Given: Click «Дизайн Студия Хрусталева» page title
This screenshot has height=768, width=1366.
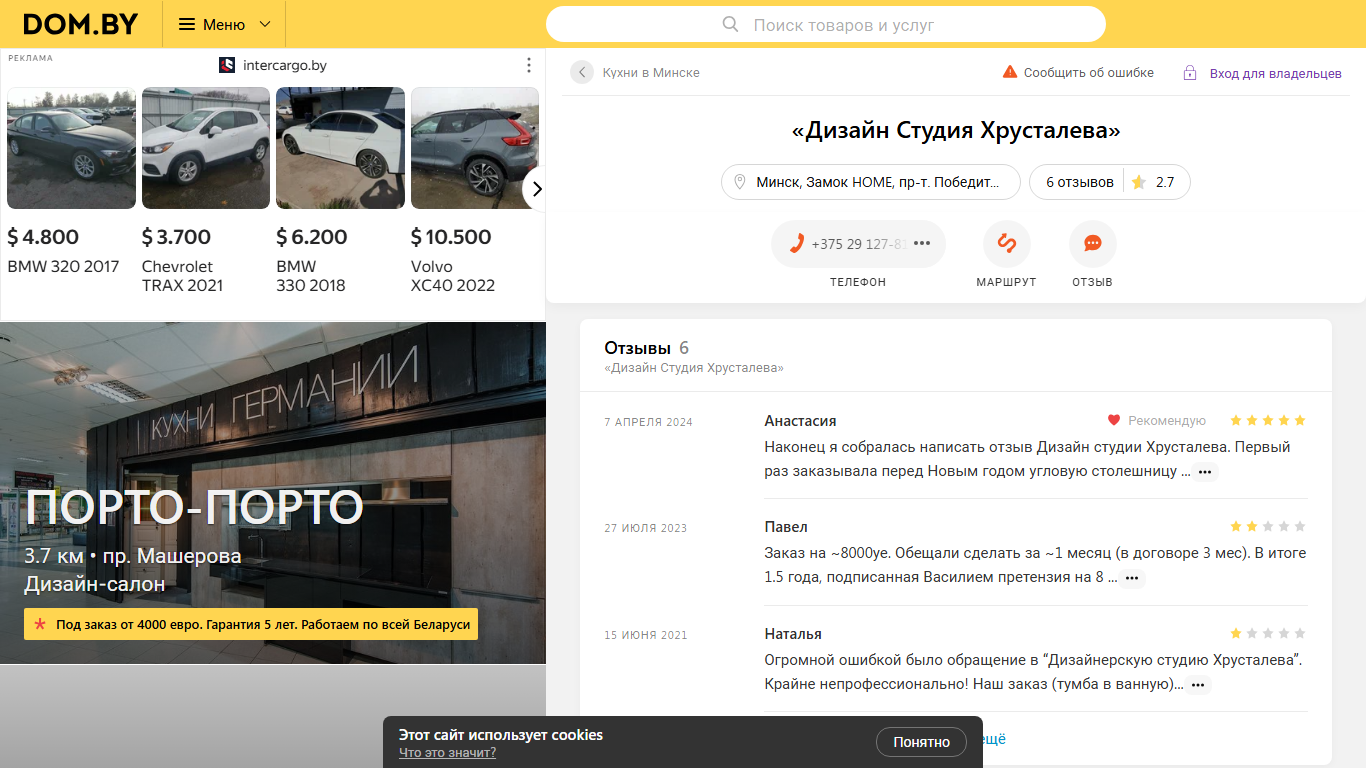Looking at the screenshot, I should tap(956, 130).
